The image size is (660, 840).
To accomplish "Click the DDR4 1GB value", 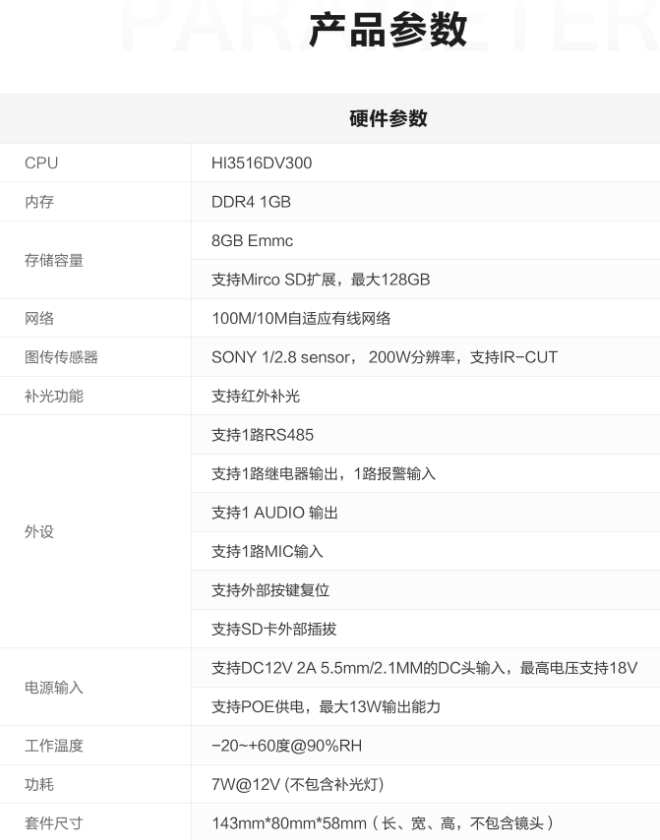I will [x=251, y=202].
